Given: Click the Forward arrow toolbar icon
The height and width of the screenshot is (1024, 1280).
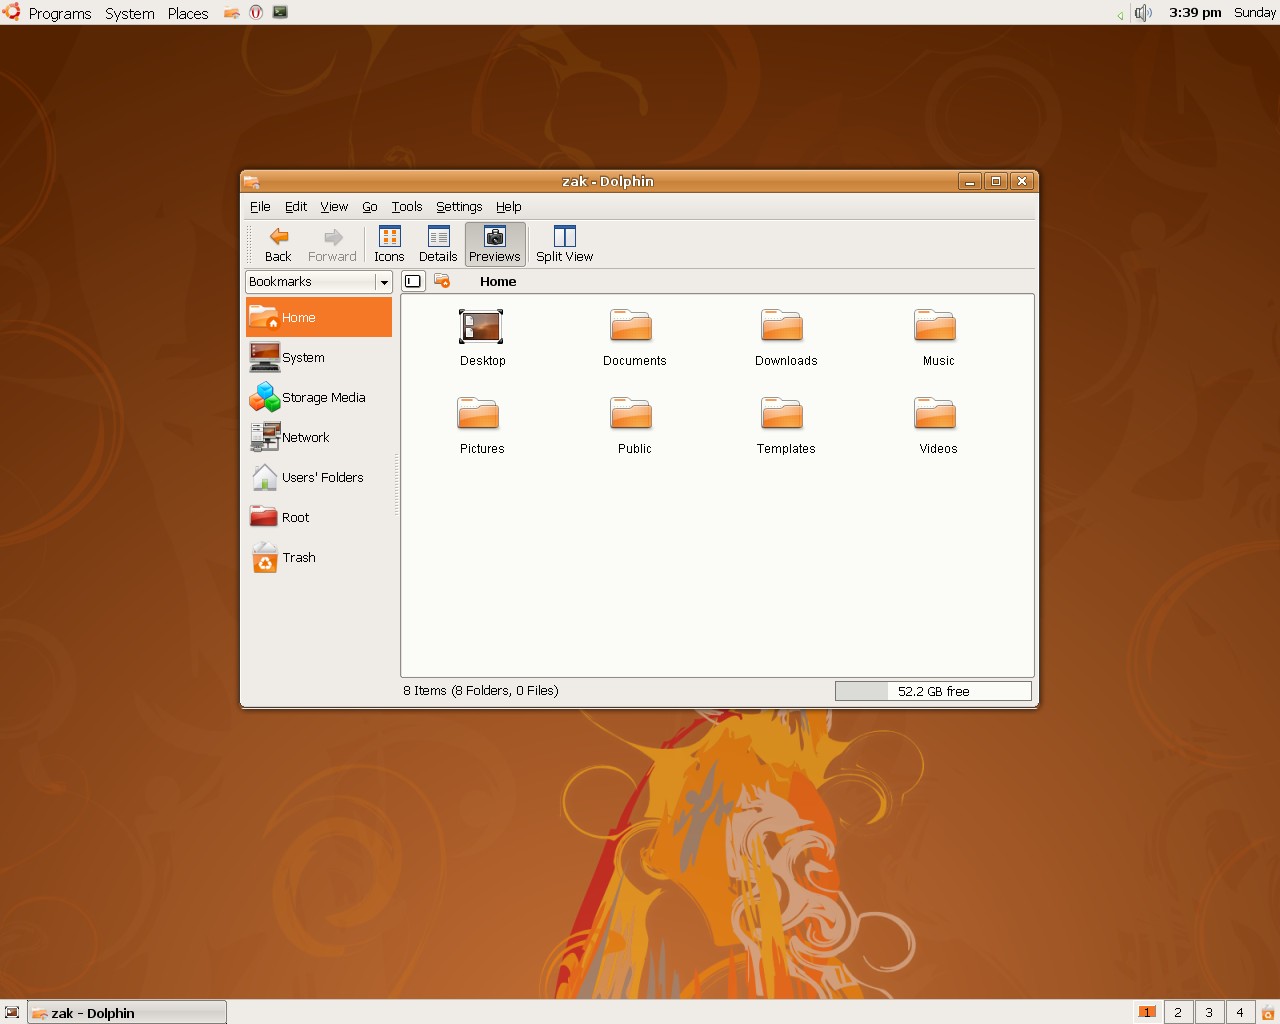Looking at the screenshot, I should click(332, 244).
